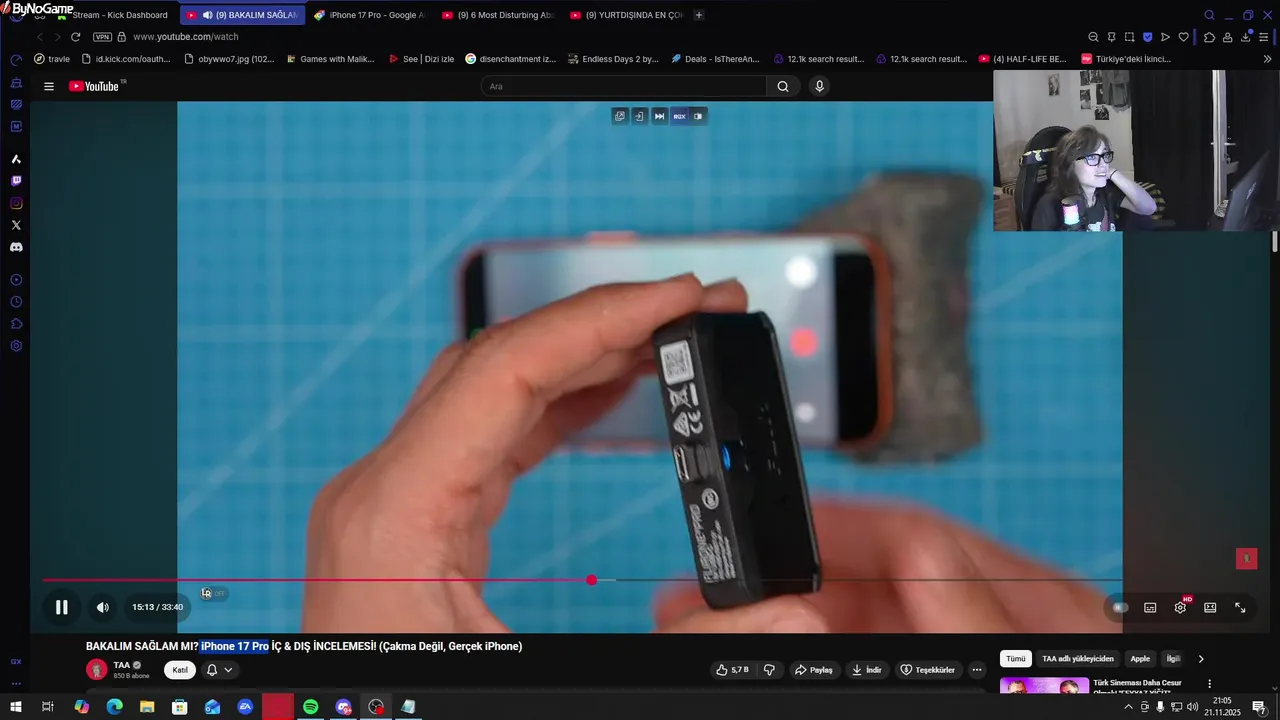
Task: Click the pin icon in browser toolbar
Action: (1111, 37)
